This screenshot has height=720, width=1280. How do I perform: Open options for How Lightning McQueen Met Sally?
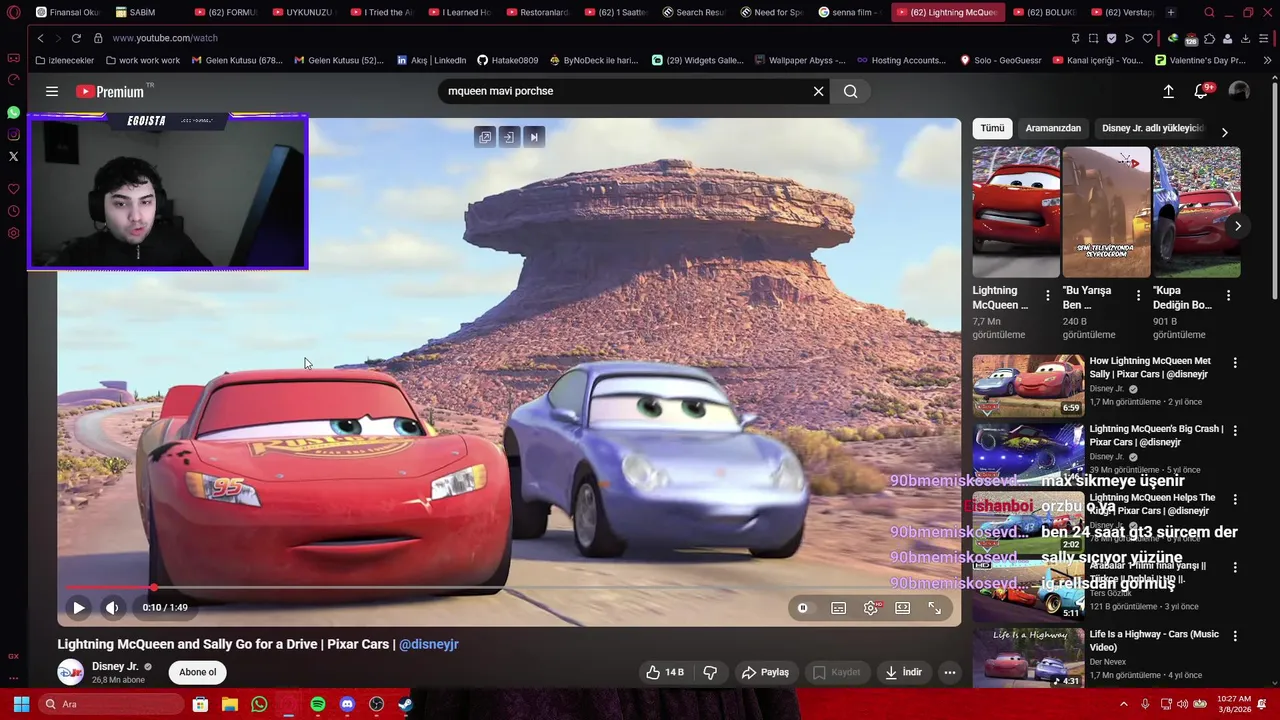pos(1235,363)
